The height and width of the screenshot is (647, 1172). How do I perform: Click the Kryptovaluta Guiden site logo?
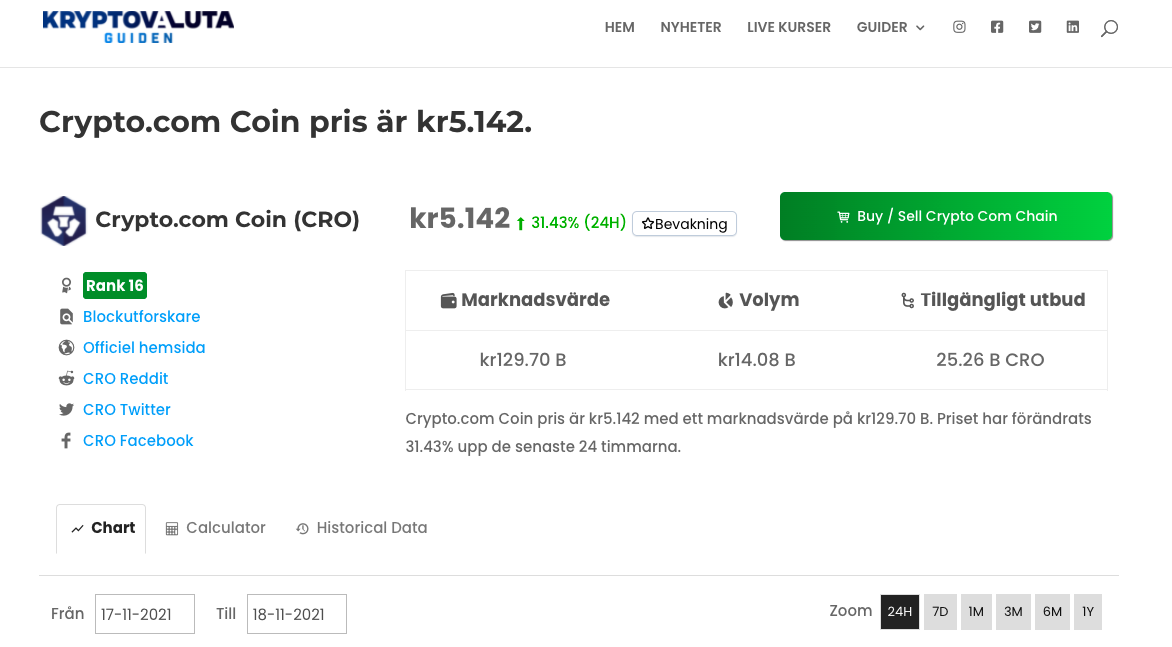(138, 26)
